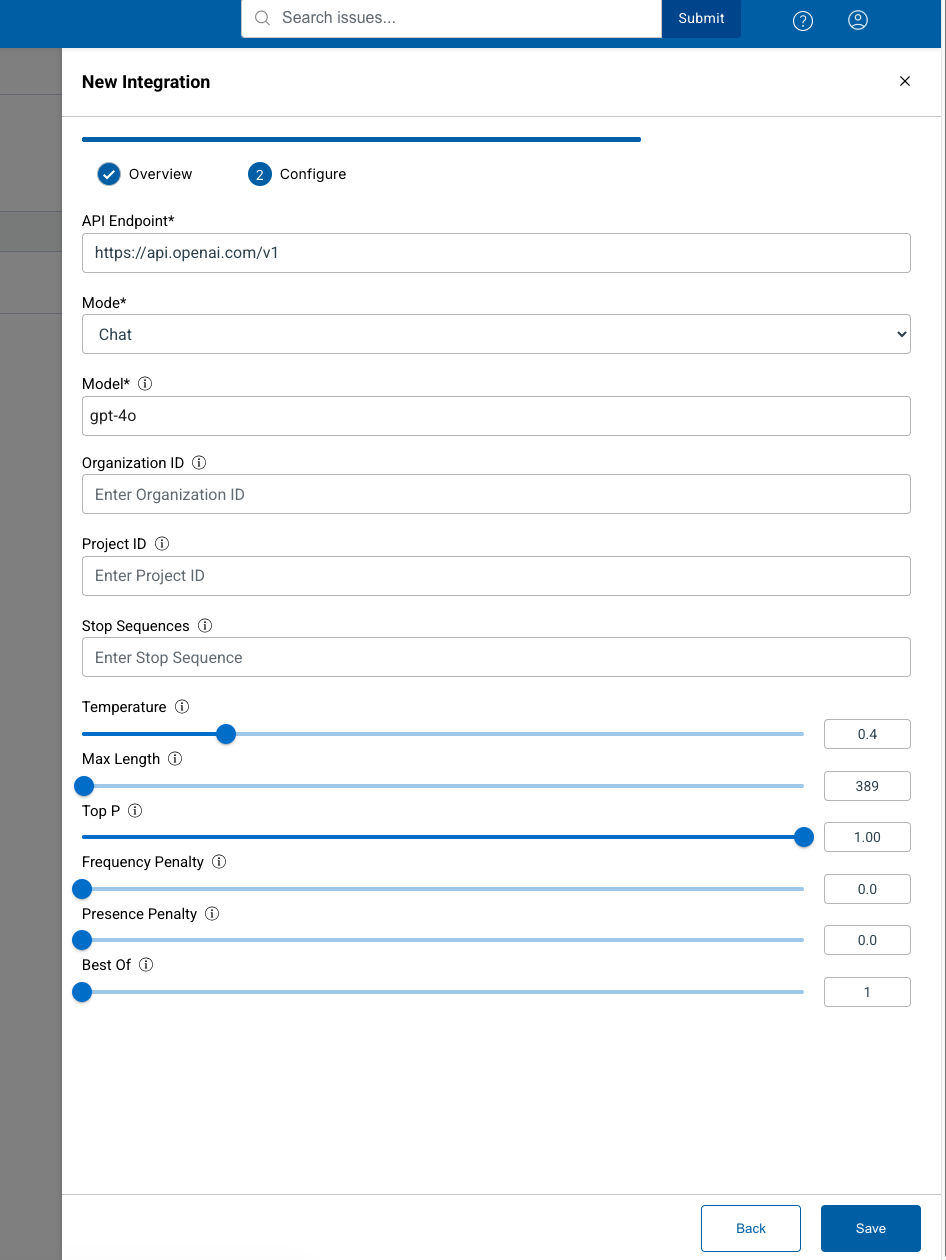Click the Temperature info icon

click(x=182, y=707)
